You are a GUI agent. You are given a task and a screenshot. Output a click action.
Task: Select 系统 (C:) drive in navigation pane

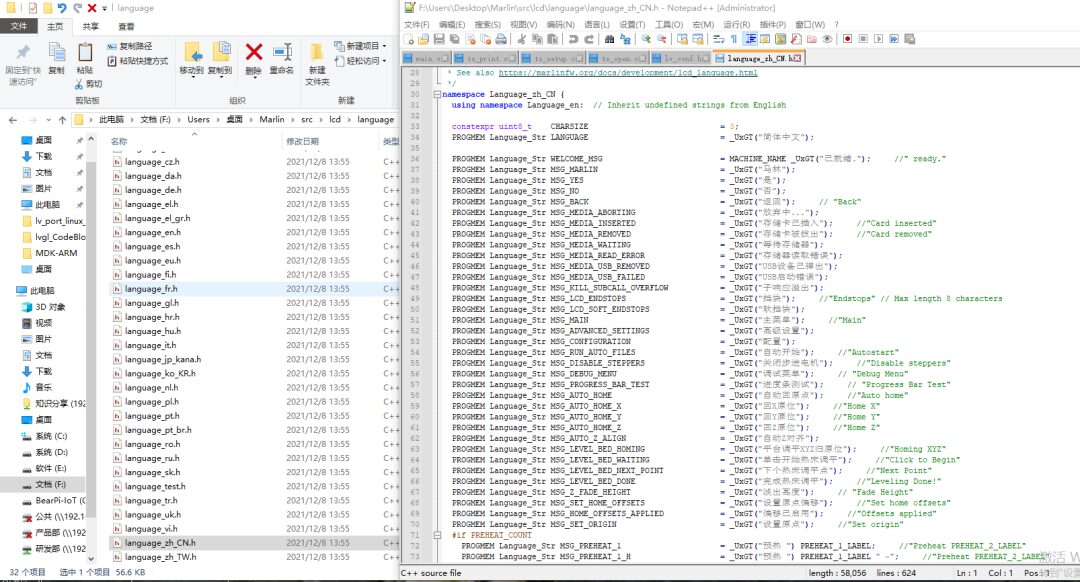coord(51,436)
